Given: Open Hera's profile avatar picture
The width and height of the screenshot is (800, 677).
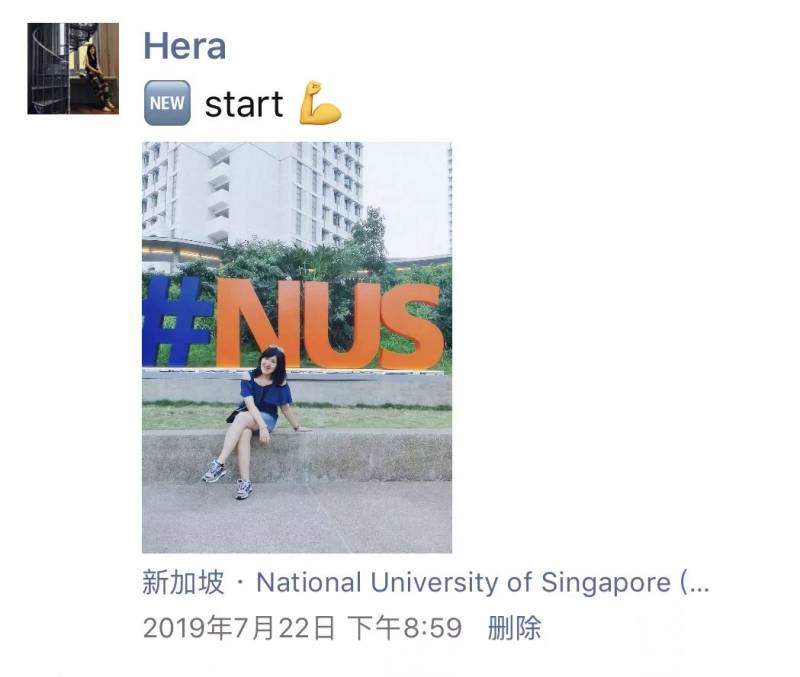Looking at the screenshot, I should (73, 68).
